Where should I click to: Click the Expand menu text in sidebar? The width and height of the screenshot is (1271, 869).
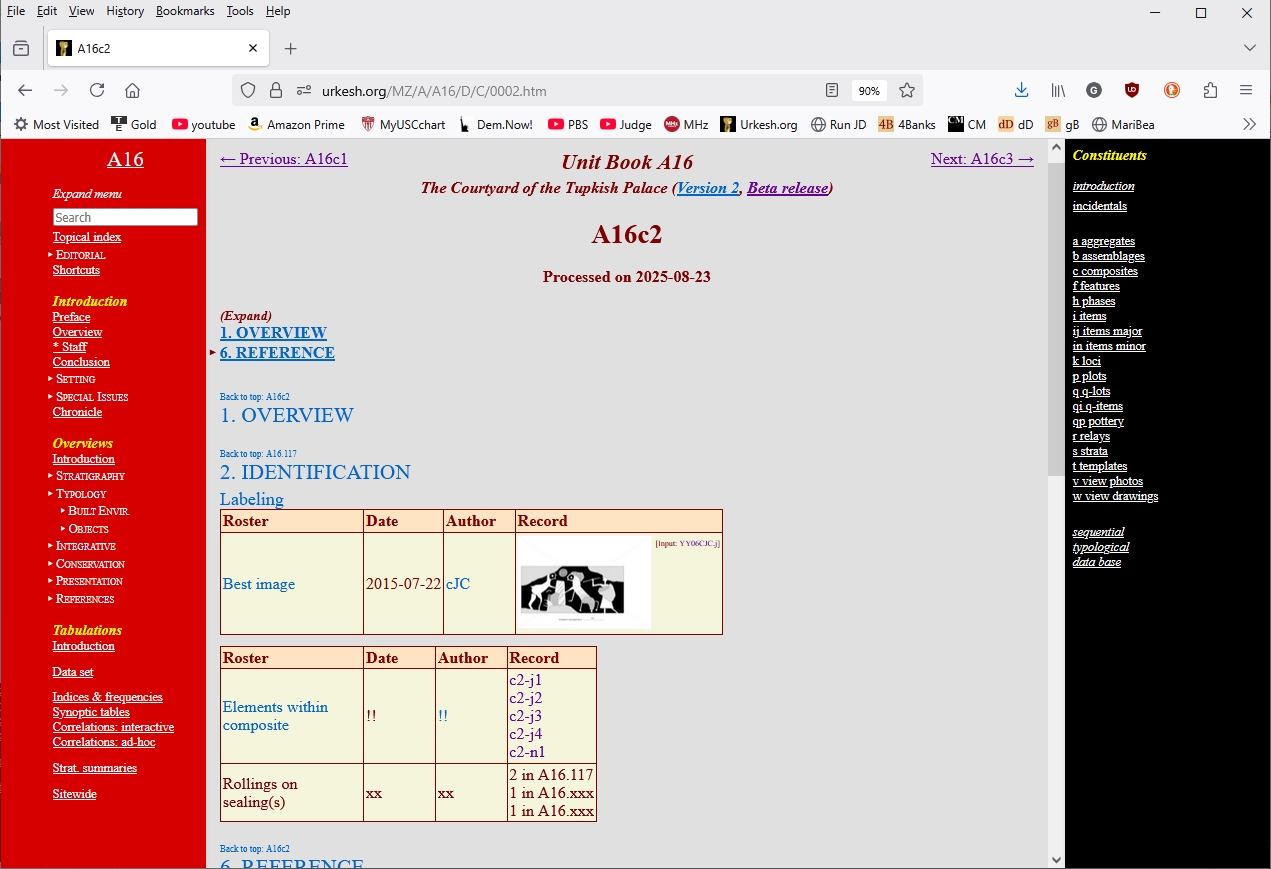point(87,194)
